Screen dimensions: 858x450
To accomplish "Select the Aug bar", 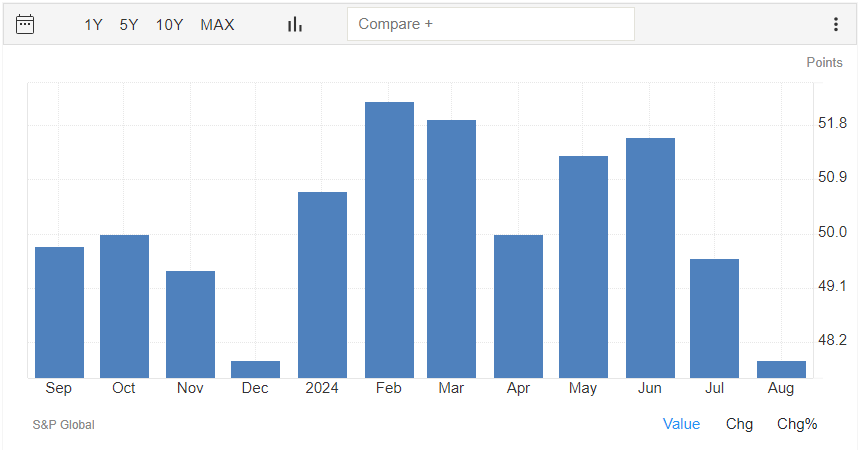I will coord(781,370).
